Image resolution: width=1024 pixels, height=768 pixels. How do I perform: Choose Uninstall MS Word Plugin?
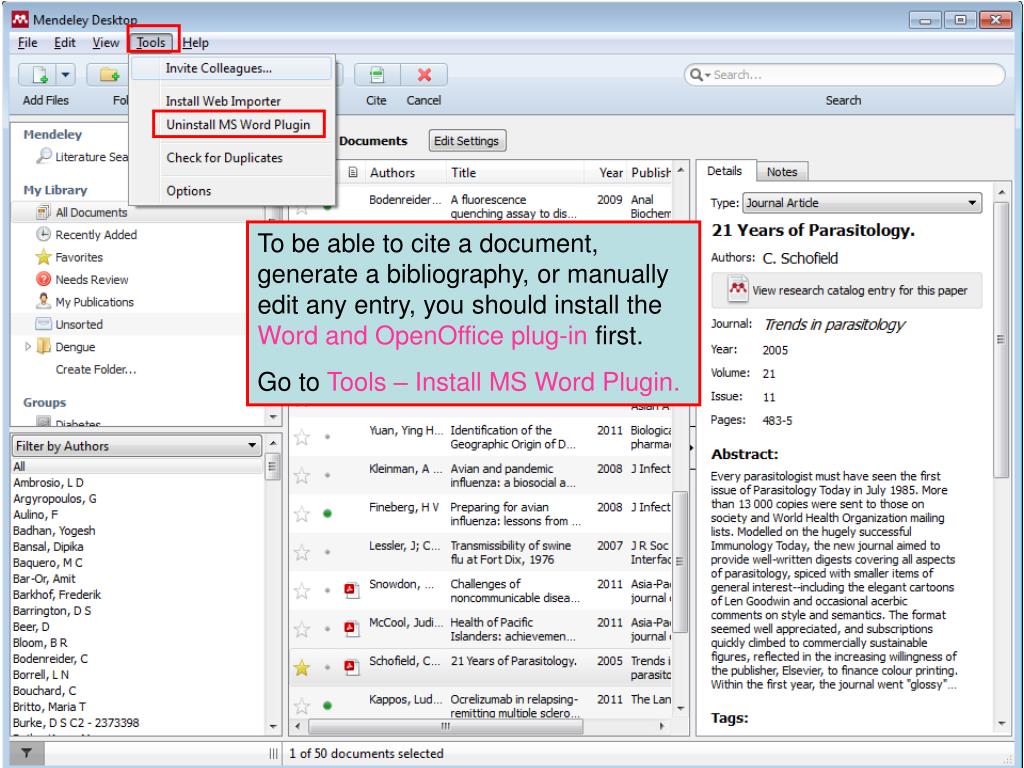click(238, 125)
